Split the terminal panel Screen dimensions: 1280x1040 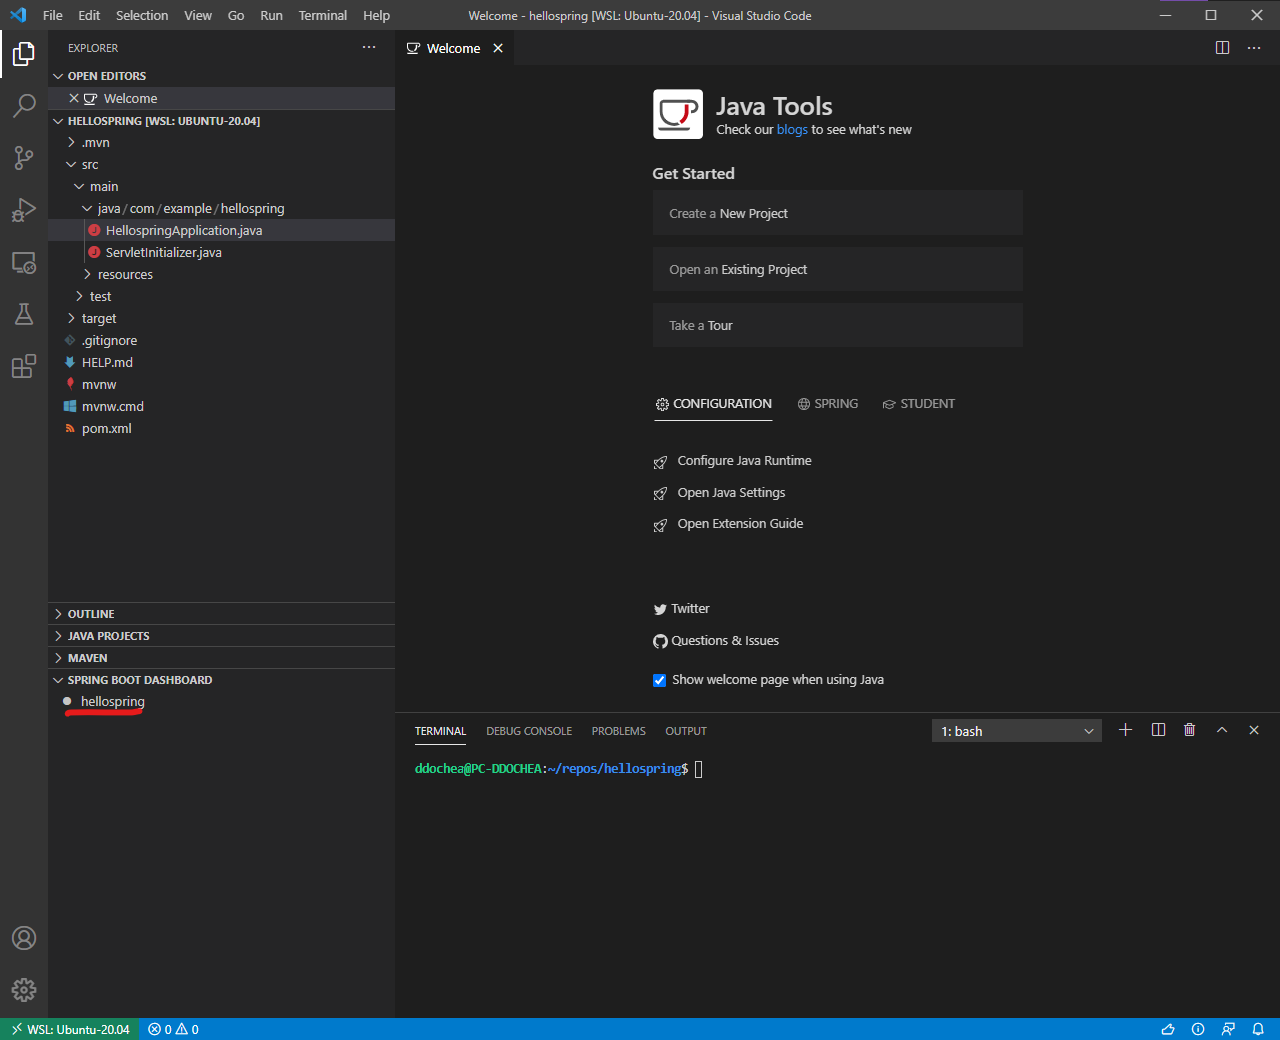[1158, 730]
